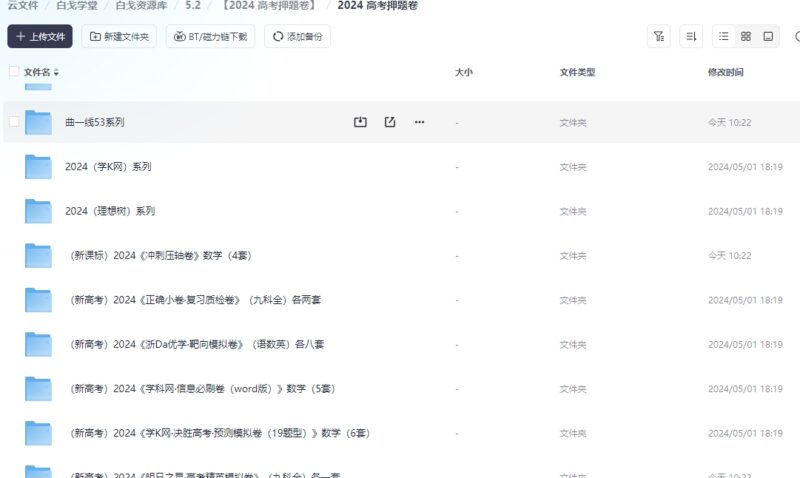Click 文件夹 type cell of 浙Da优学·靶向模拟卷 row

click(573, 344)
